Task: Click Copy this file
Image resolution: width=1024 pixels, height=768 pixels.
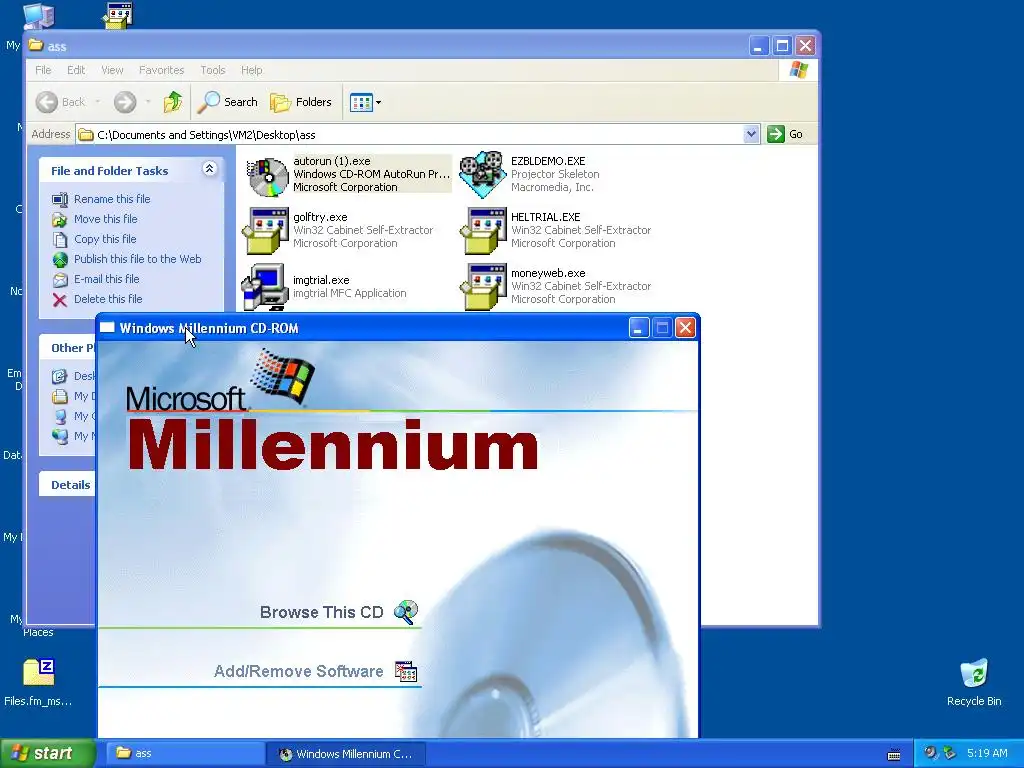Action: point(105,239)
